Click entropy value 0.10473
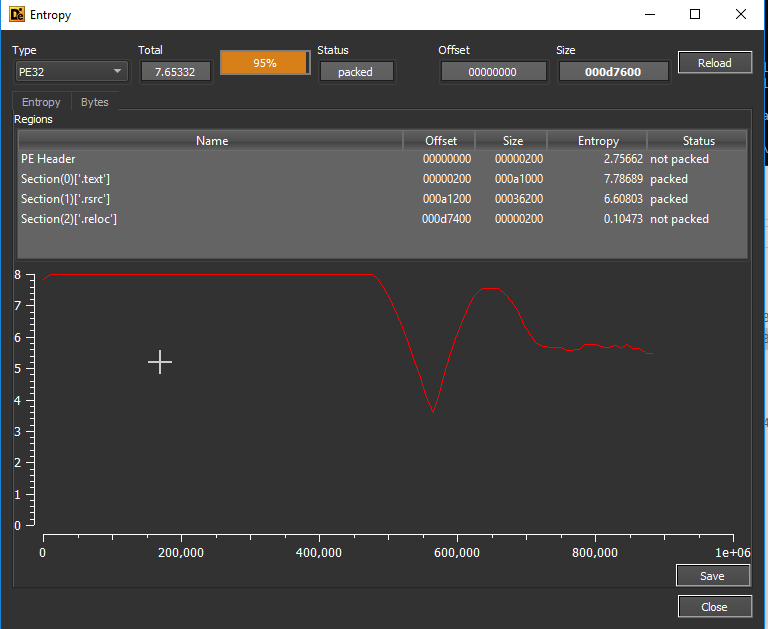Screen dimensions: 768x629 (x=623, y=219)
